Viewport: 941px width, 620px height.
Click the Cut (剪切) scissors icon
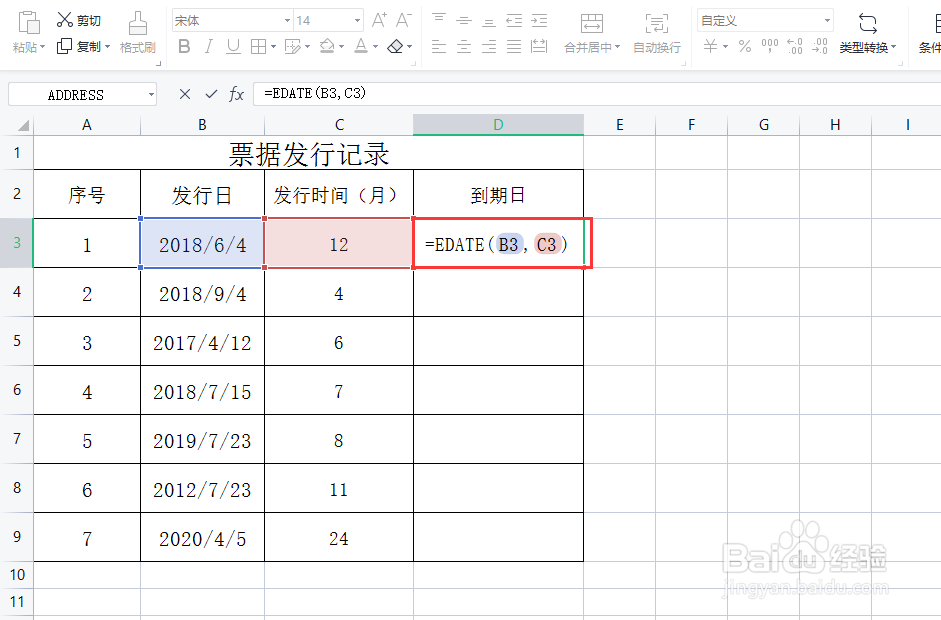(64, 20)
